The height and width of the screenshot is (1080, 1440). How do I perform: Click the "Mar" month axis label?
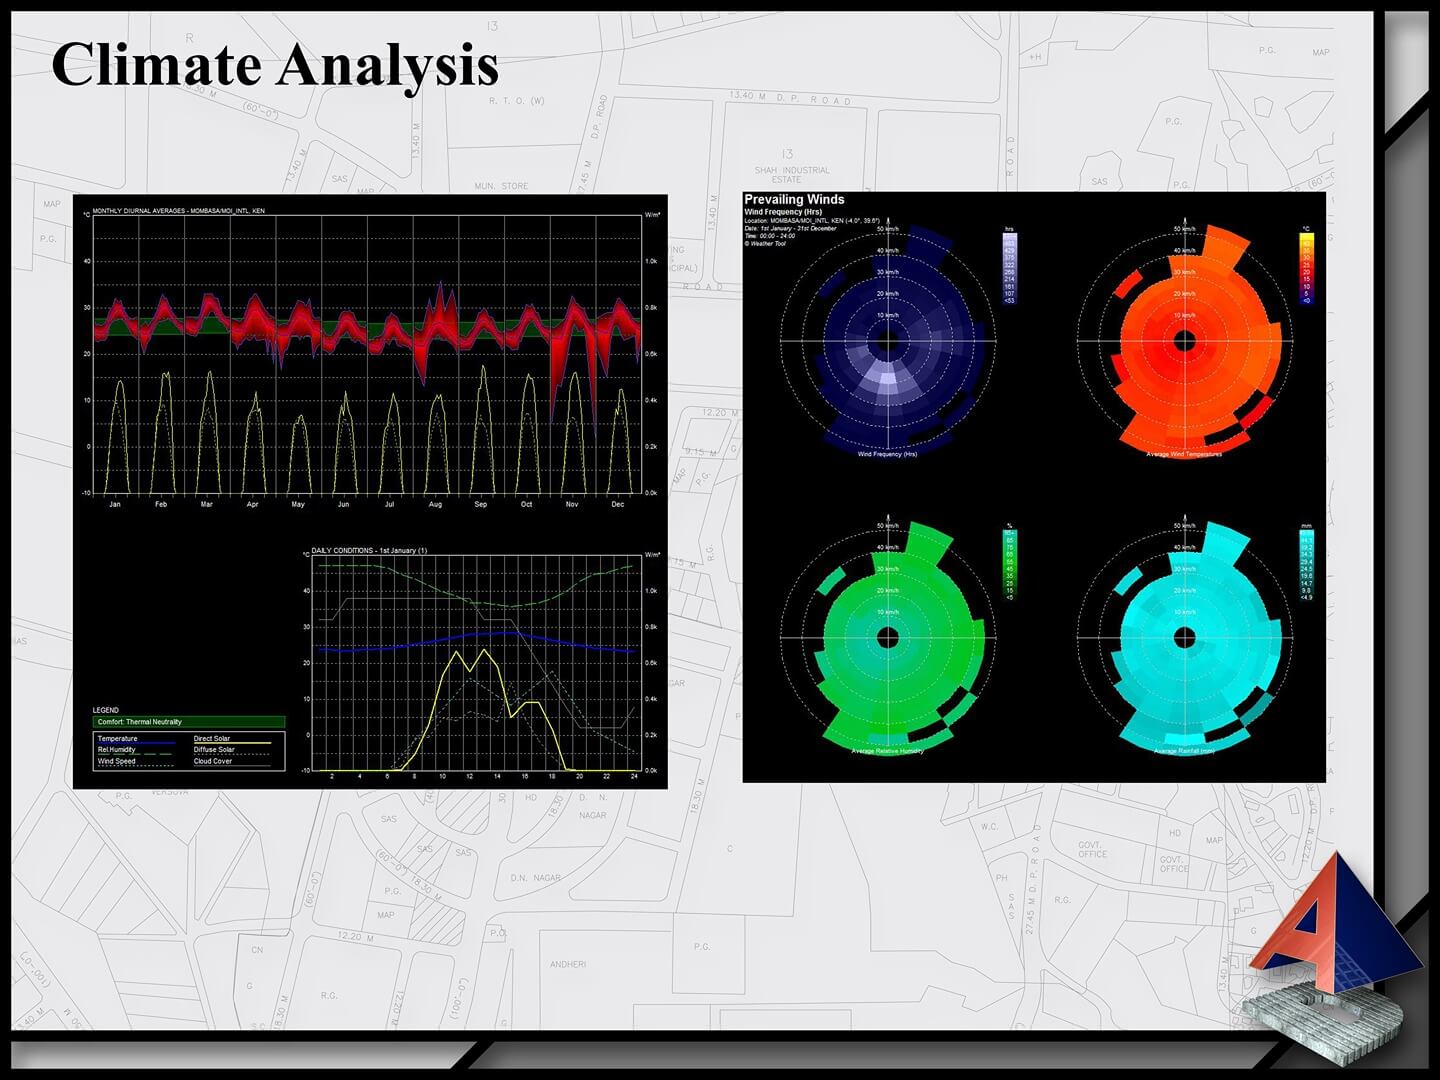(x=207, y=505)
